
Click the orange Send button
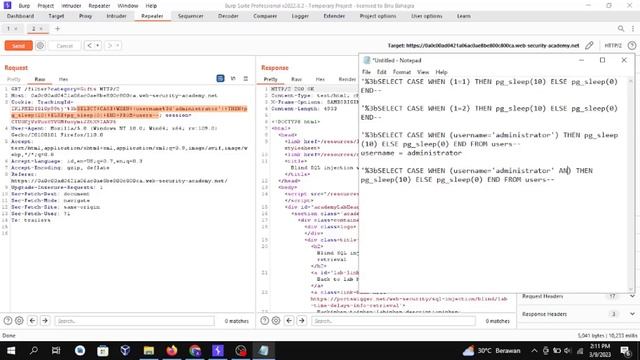18,46
